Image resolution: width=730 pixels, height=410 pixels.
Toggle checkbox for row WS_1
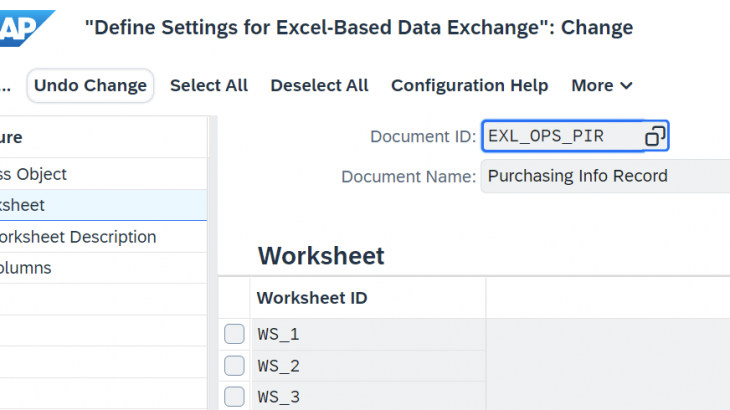pos(234,334)
